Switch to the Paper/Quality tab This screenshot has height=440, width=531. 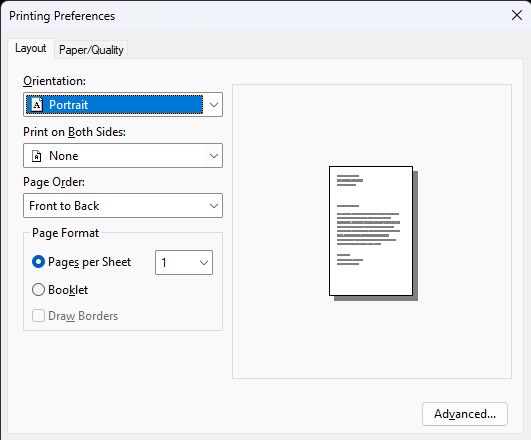[x=91, y=50]
